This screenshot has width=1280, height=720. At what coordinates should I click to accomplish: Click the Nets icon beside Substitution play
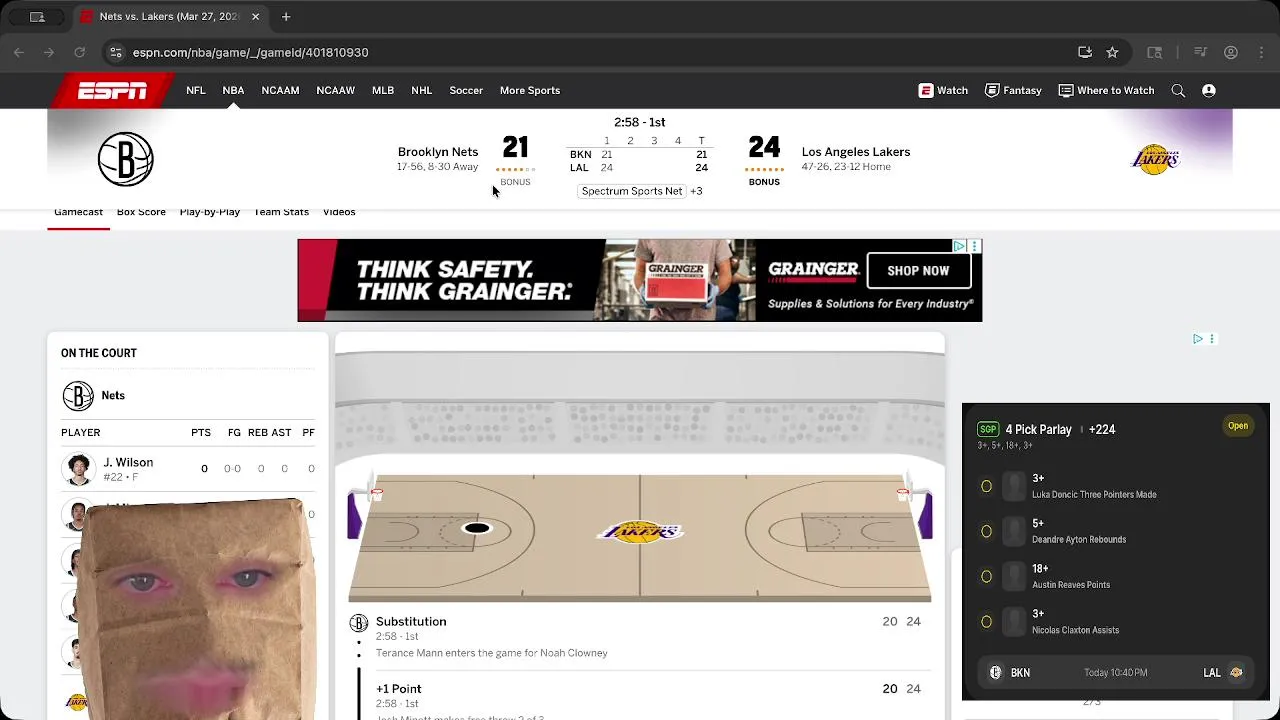(x=358, y=623)
